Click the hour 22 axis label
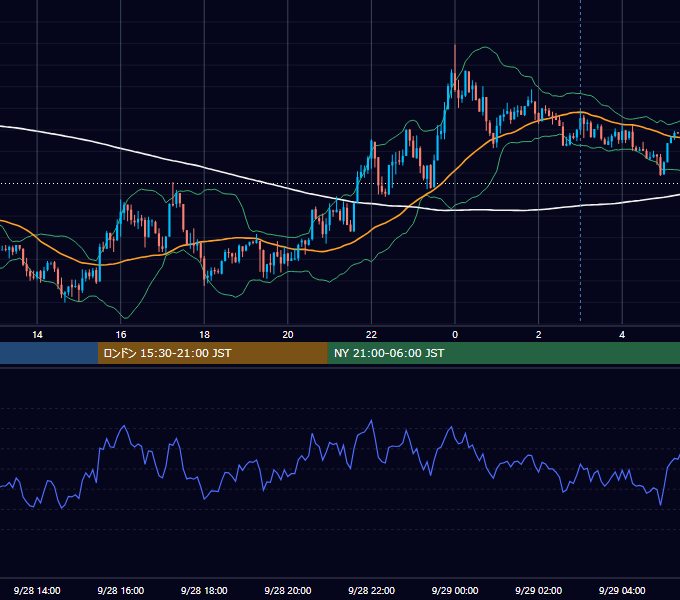Image resolution: width=680 pixels, height=600 pixels. [x=371, y=335]
